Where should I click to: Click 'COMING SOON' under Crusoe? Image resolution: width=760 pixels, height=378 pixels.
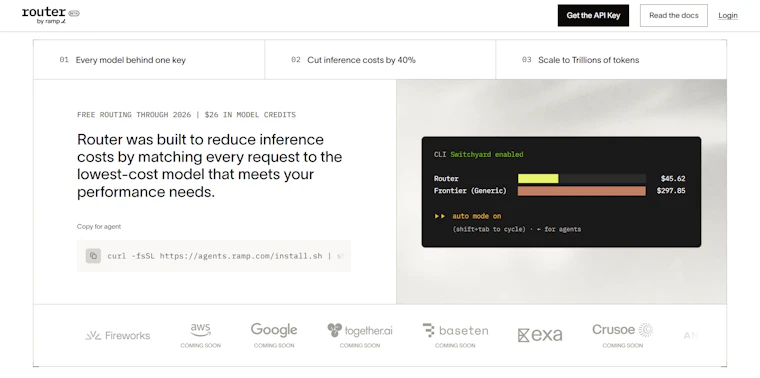[622, 346]
